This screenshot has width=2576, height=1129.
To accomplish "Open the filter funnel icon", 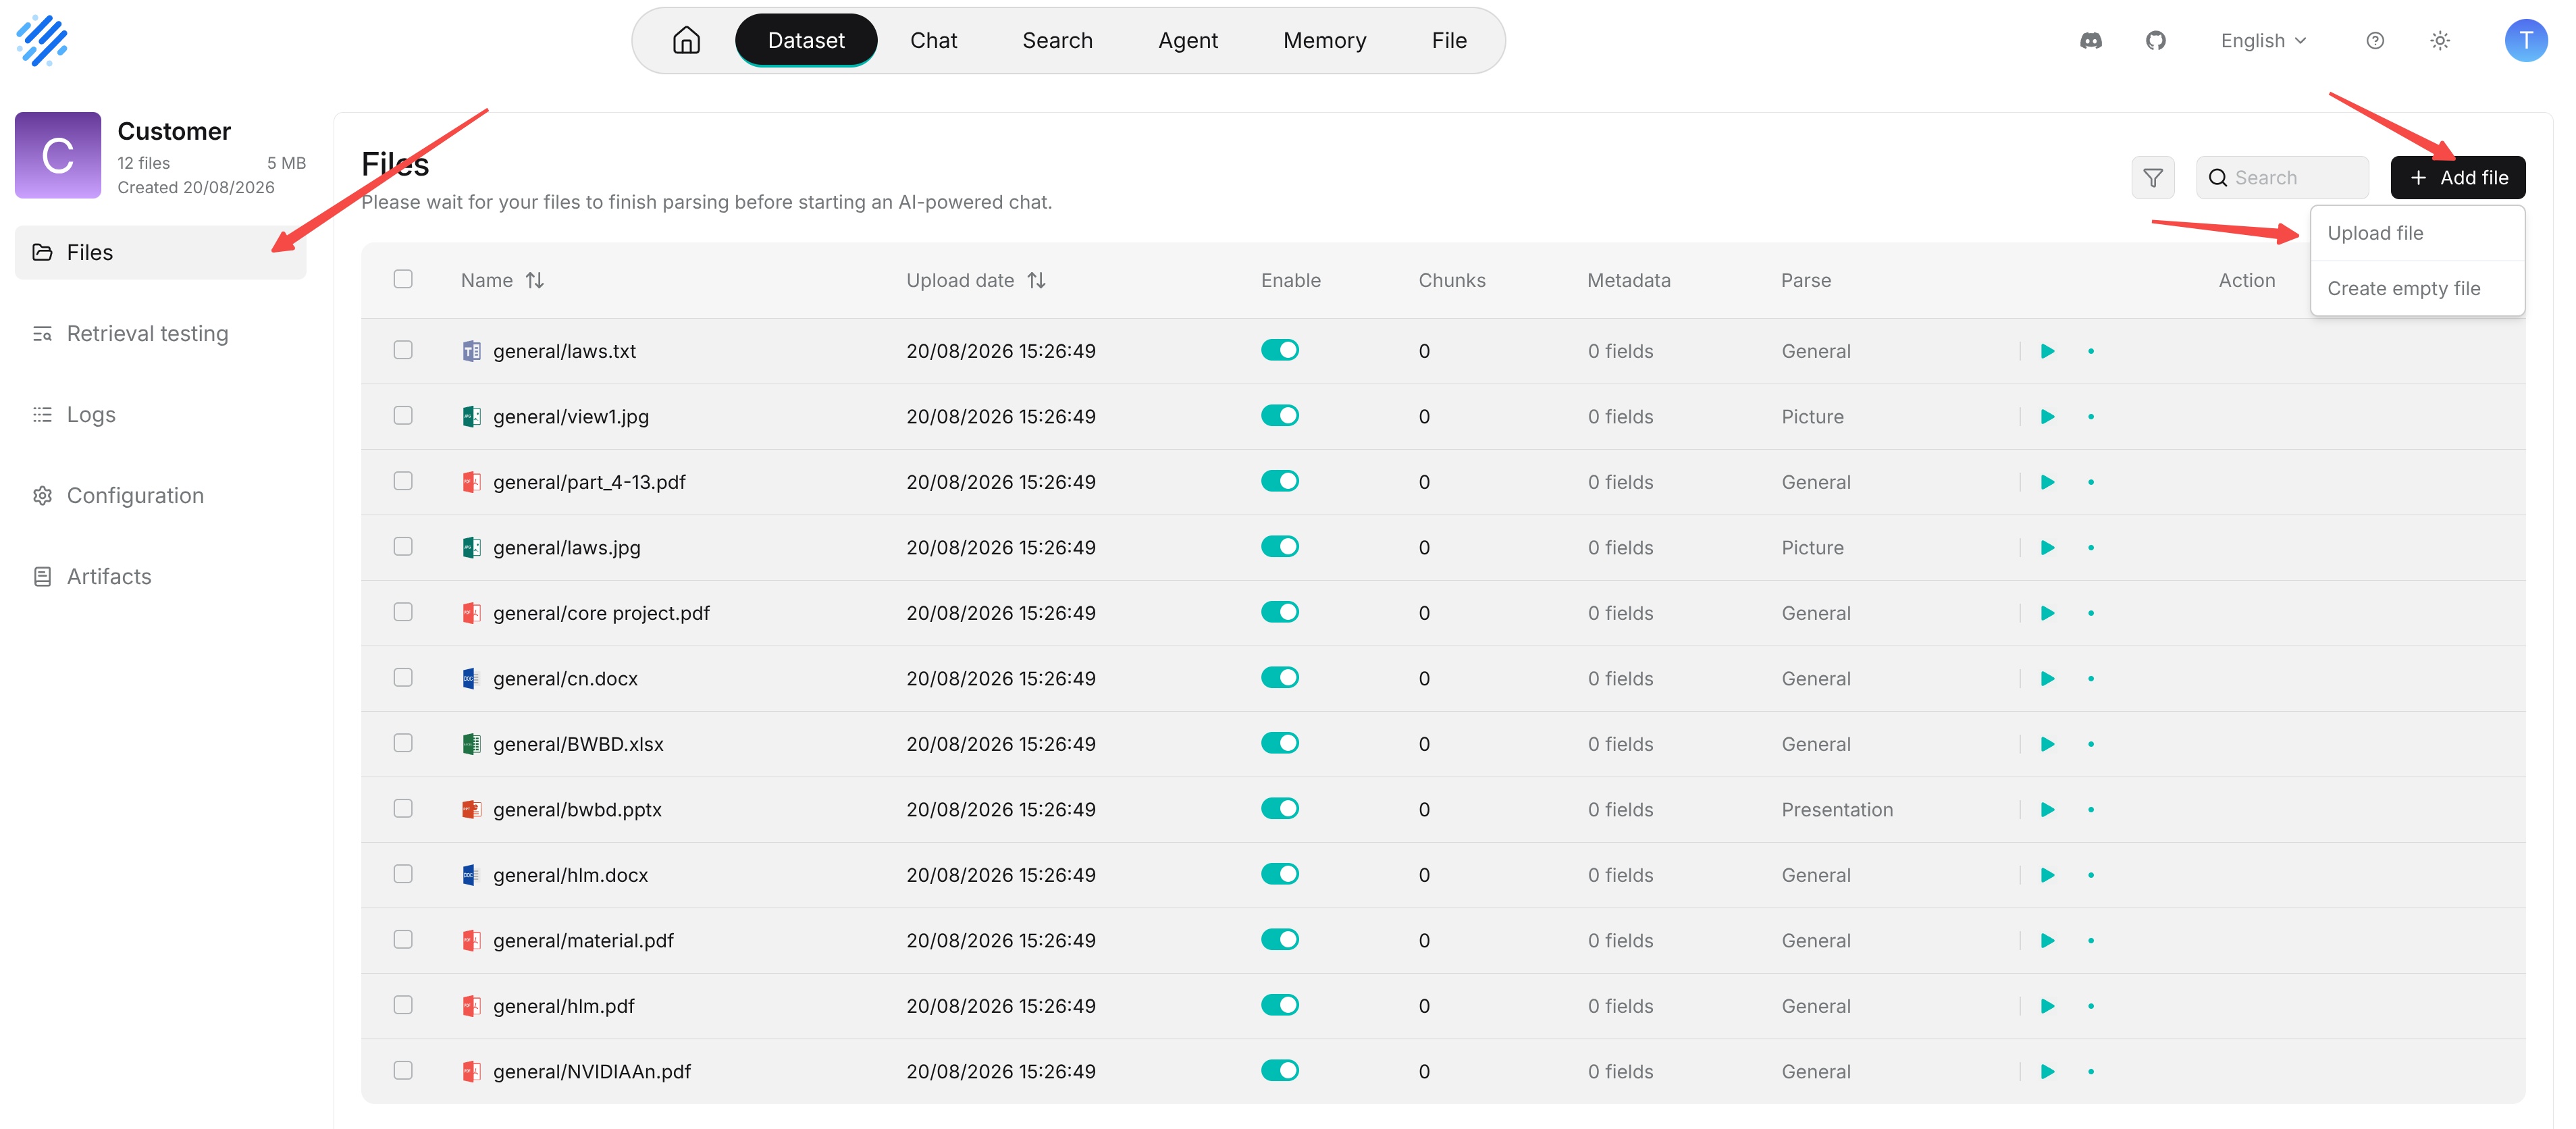I will click(x=2153, y=178).
